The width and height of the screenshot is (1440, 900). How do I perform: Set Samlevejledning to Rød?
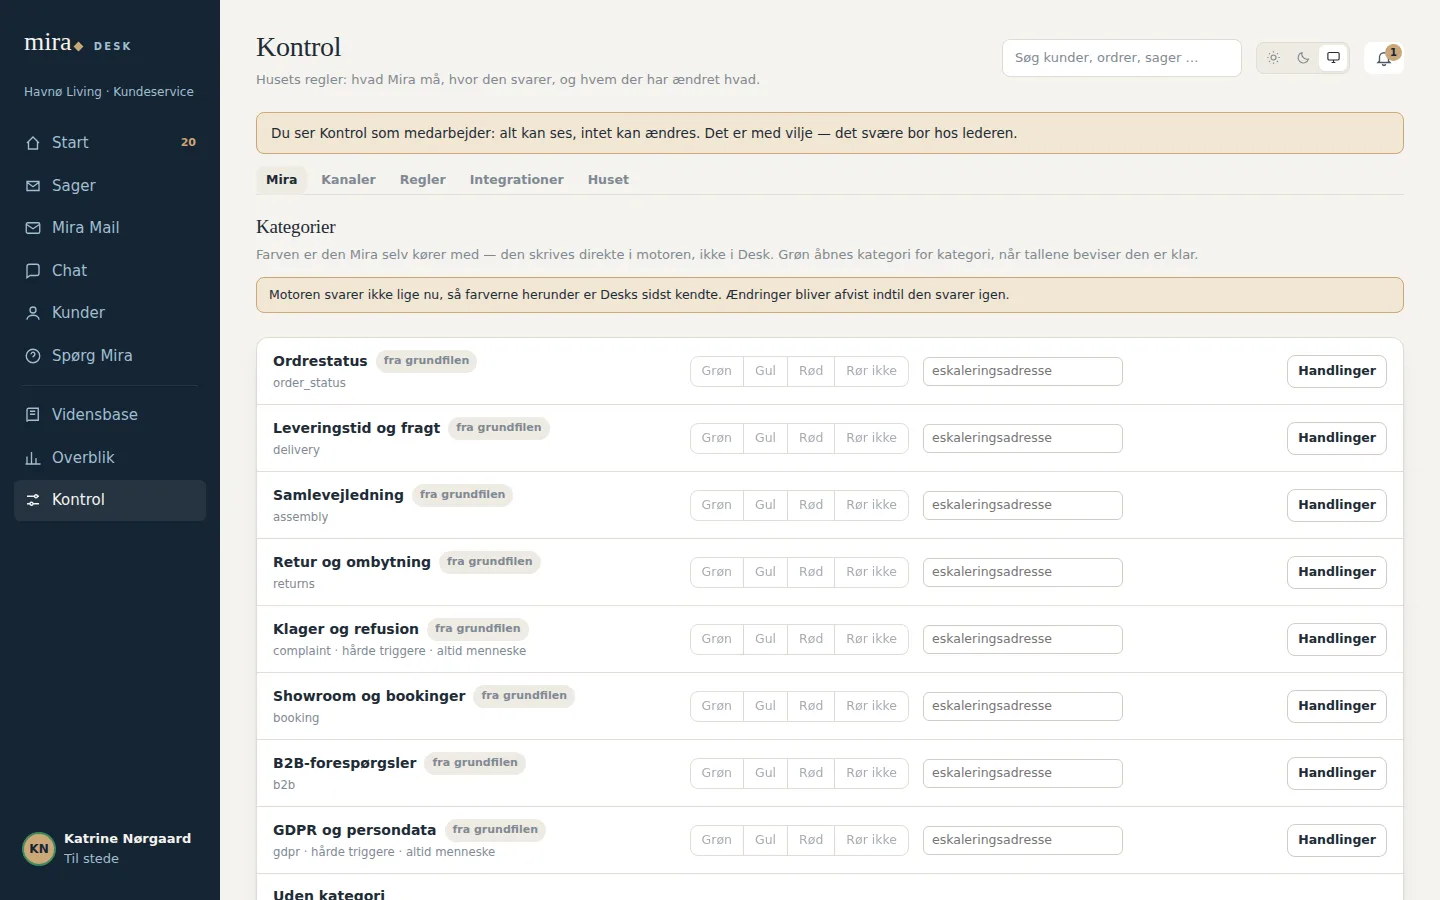coord(811,505)
